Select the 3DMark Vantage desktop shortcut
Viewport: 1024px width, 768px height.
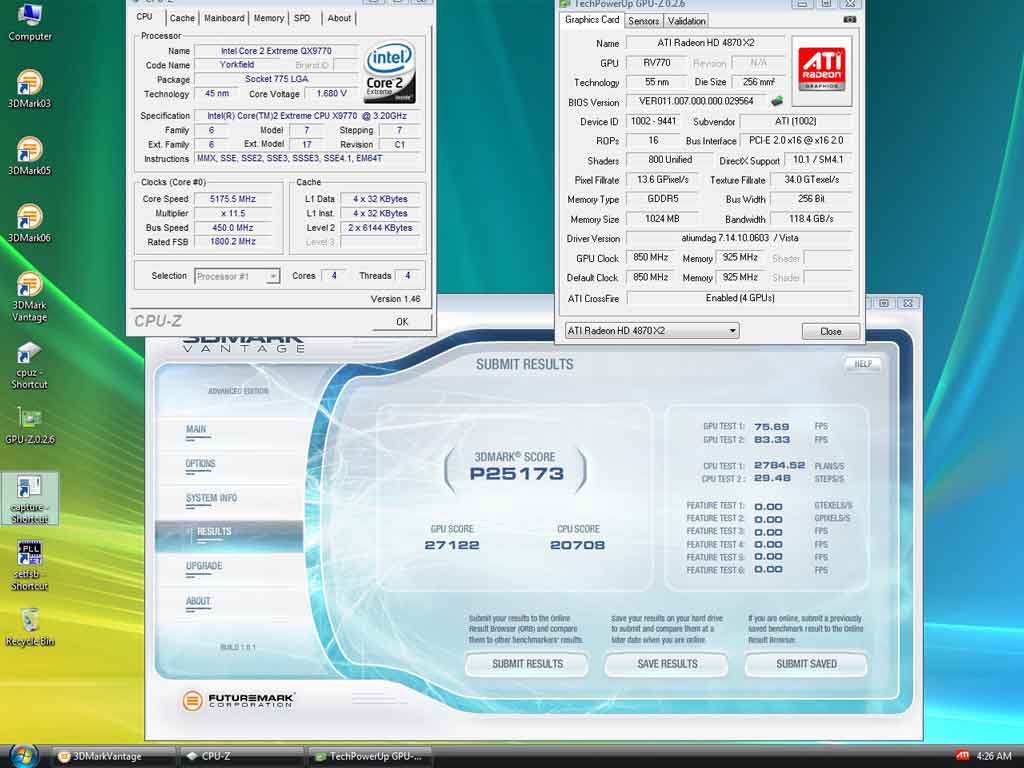coord(29,297)
